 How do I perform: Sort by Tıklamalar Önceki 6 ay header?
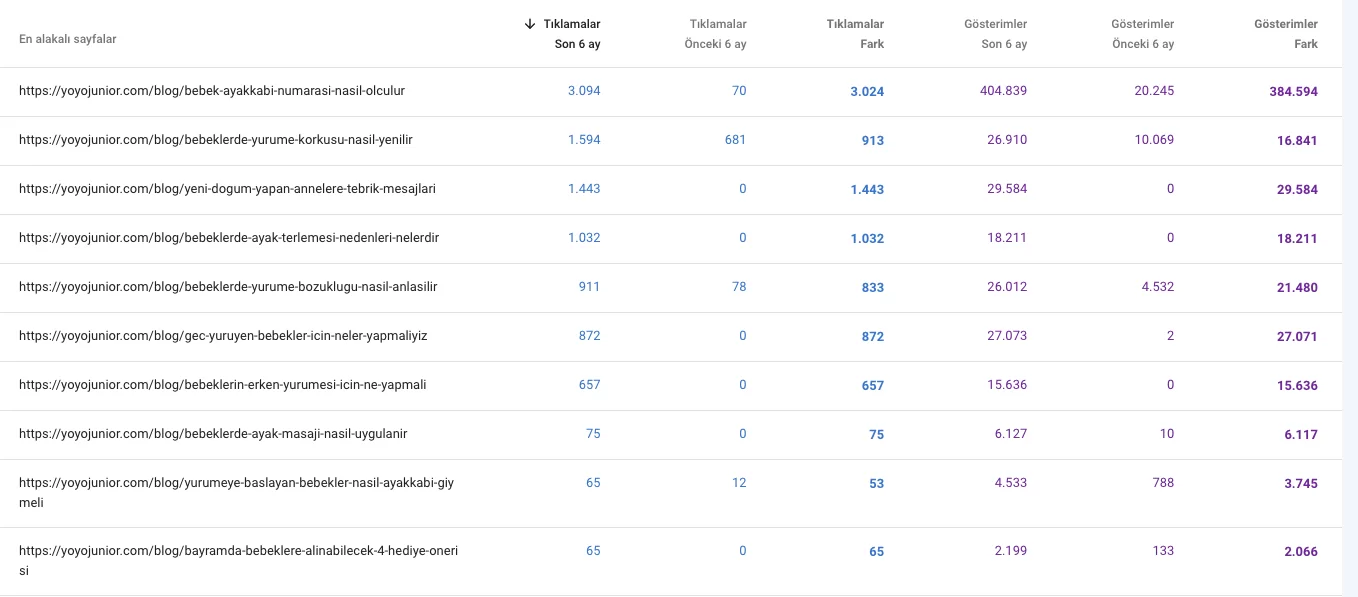715,34
